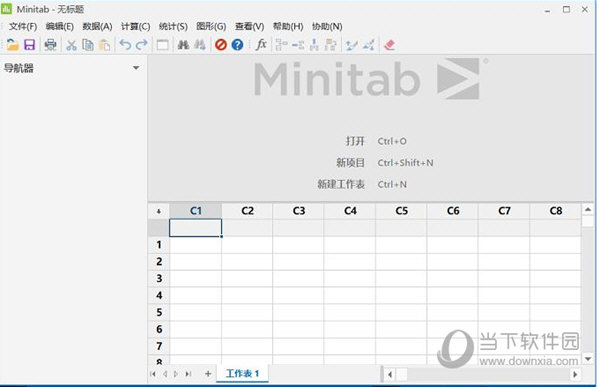
Task: Select column header C3
Action: (298, 211)
